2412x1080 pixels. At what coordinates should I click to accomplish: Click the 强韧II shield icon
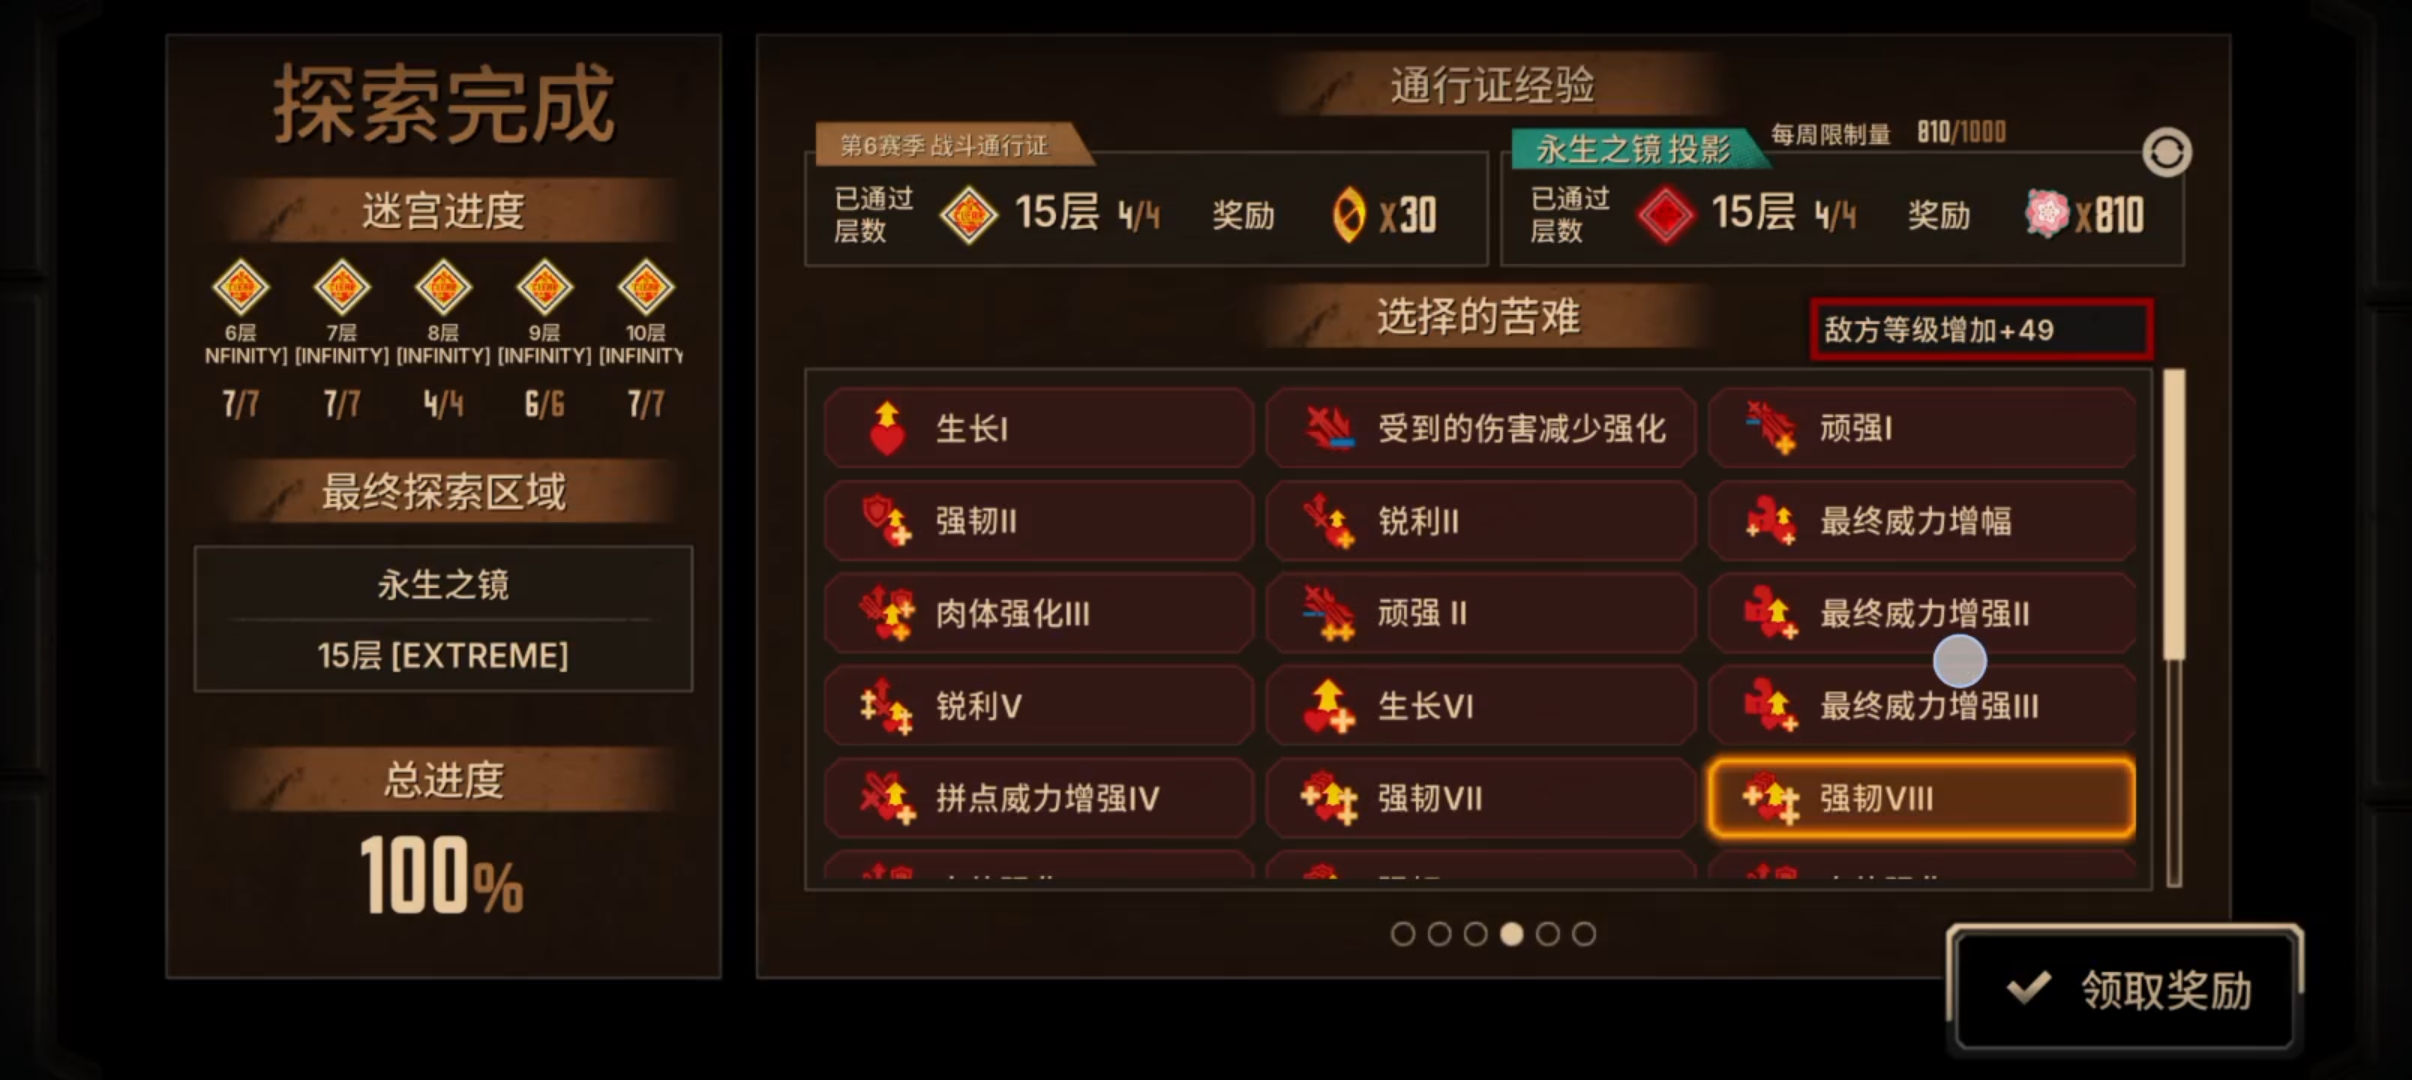tap(886, 521)
